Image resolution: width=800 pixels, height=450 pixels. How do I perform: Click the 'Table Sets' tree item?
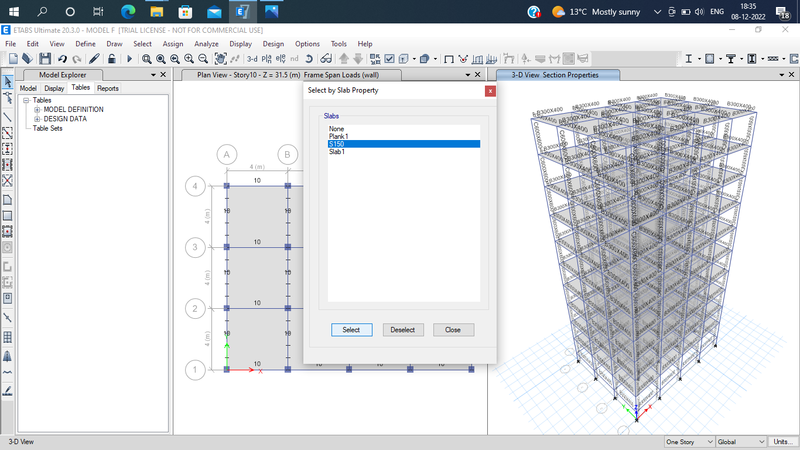[47, 128]
